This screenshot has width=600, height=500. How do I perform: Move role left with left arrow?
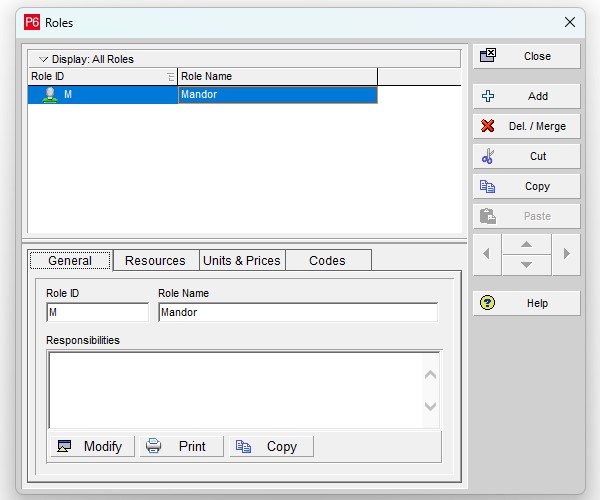tap(487, 254)
